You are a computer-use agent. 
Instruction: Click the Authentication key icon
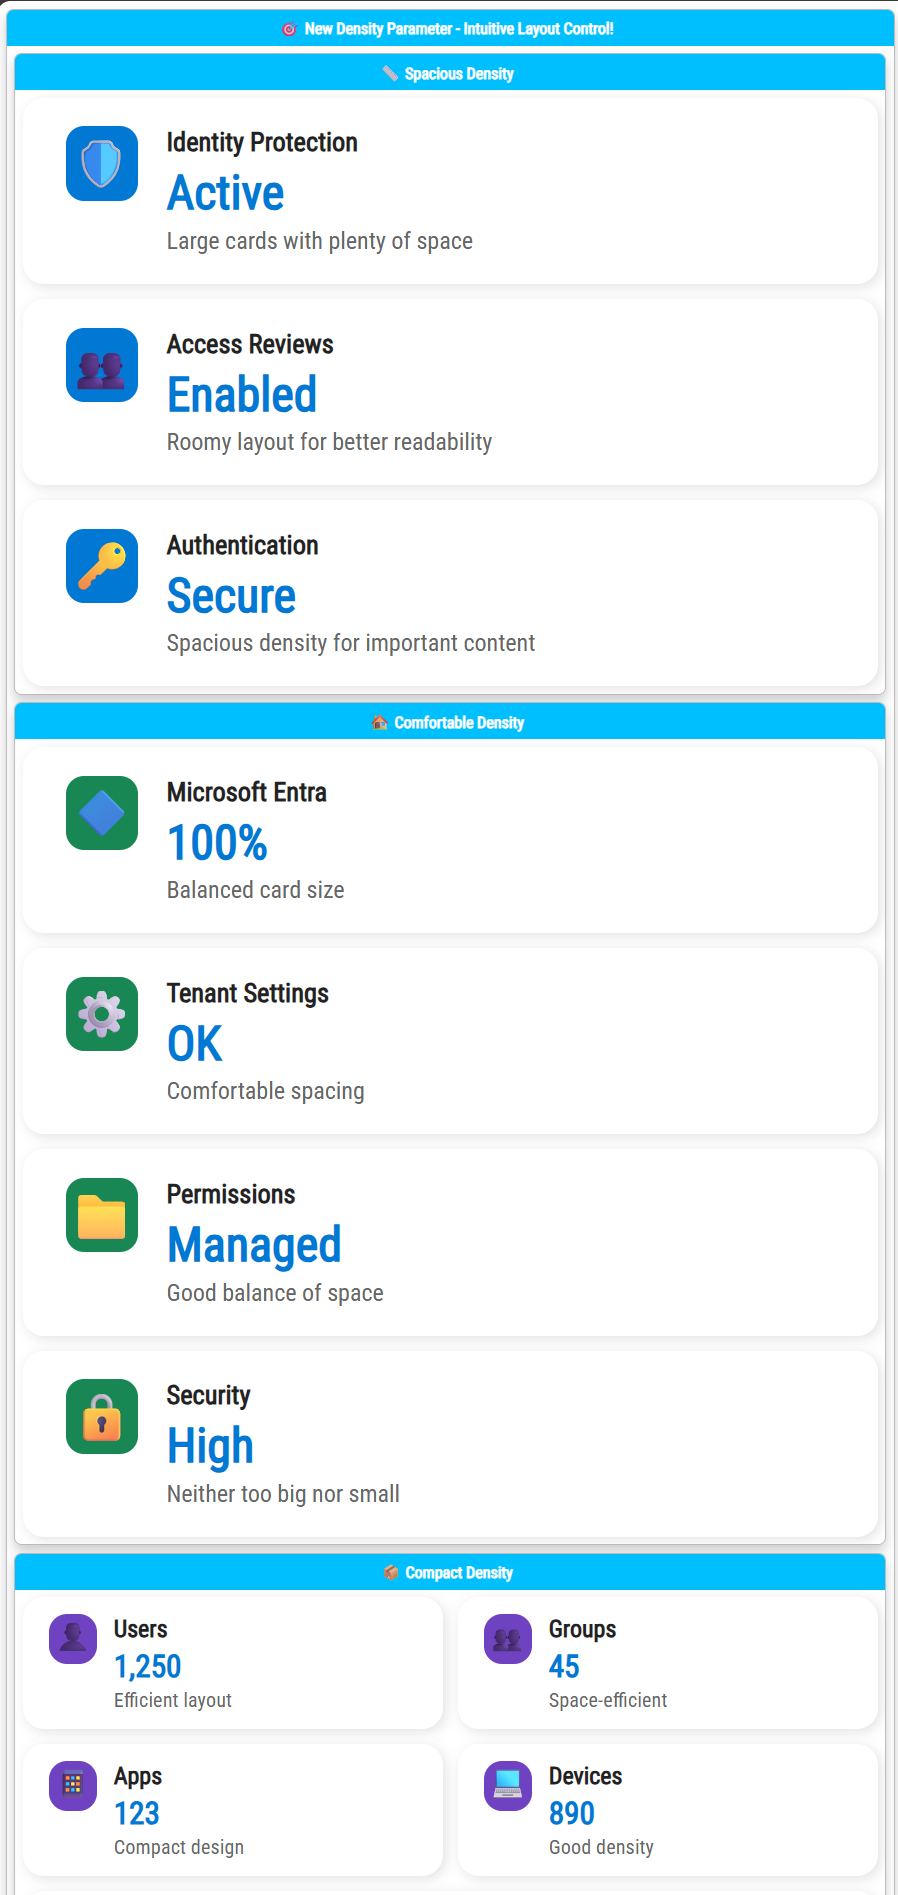102,566
